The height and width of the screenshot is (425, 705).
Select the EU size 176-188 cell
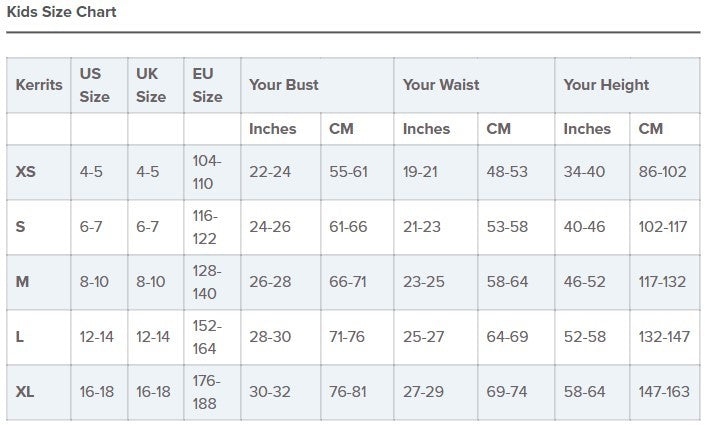coord(206,392)
